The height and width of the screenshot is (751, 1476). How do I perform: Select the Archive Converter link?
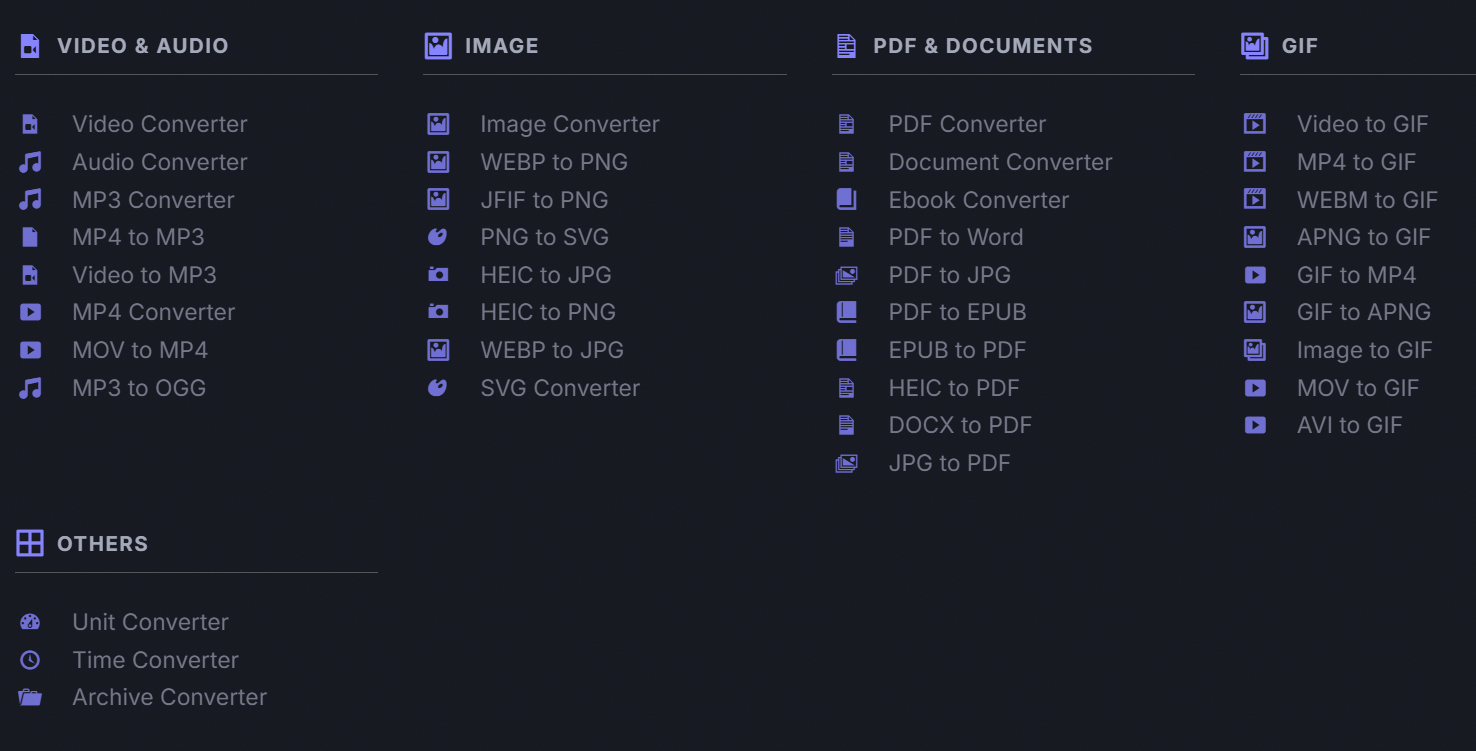[x=169, y=697]
